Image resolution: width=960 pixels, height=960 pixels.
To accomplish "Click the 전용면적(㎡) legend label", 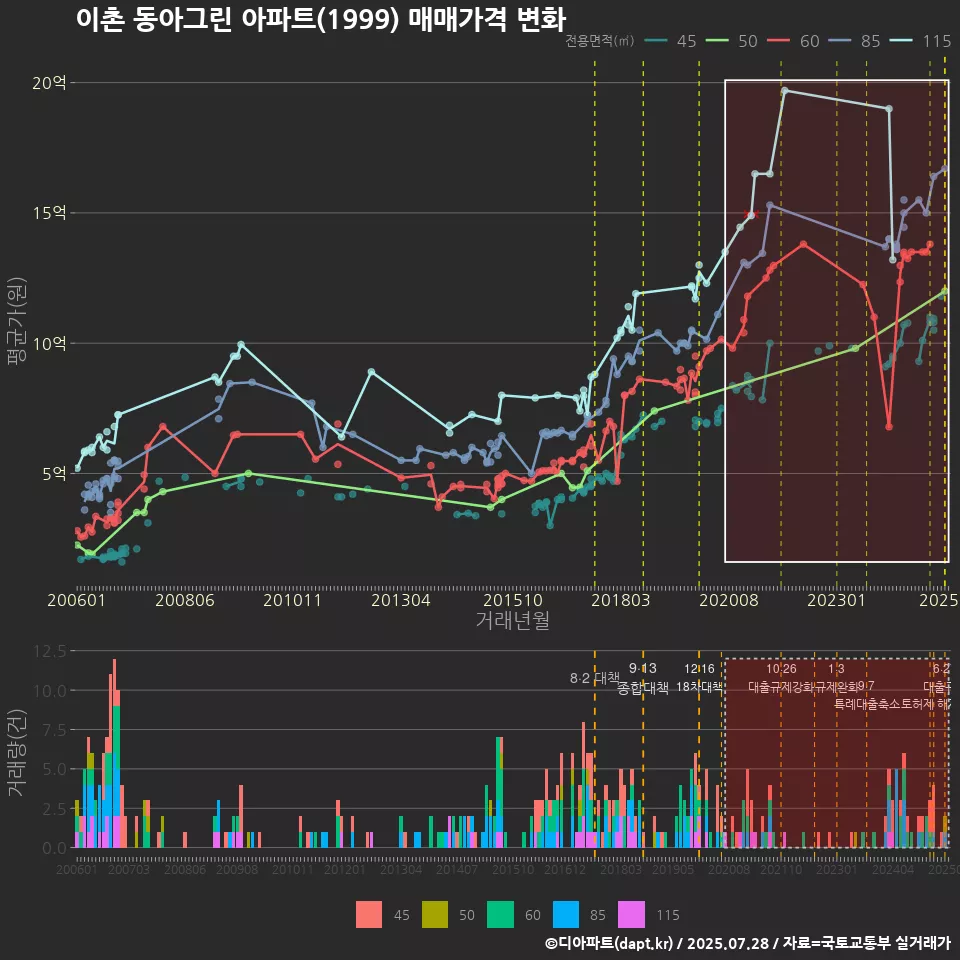I will click(599, 40).
